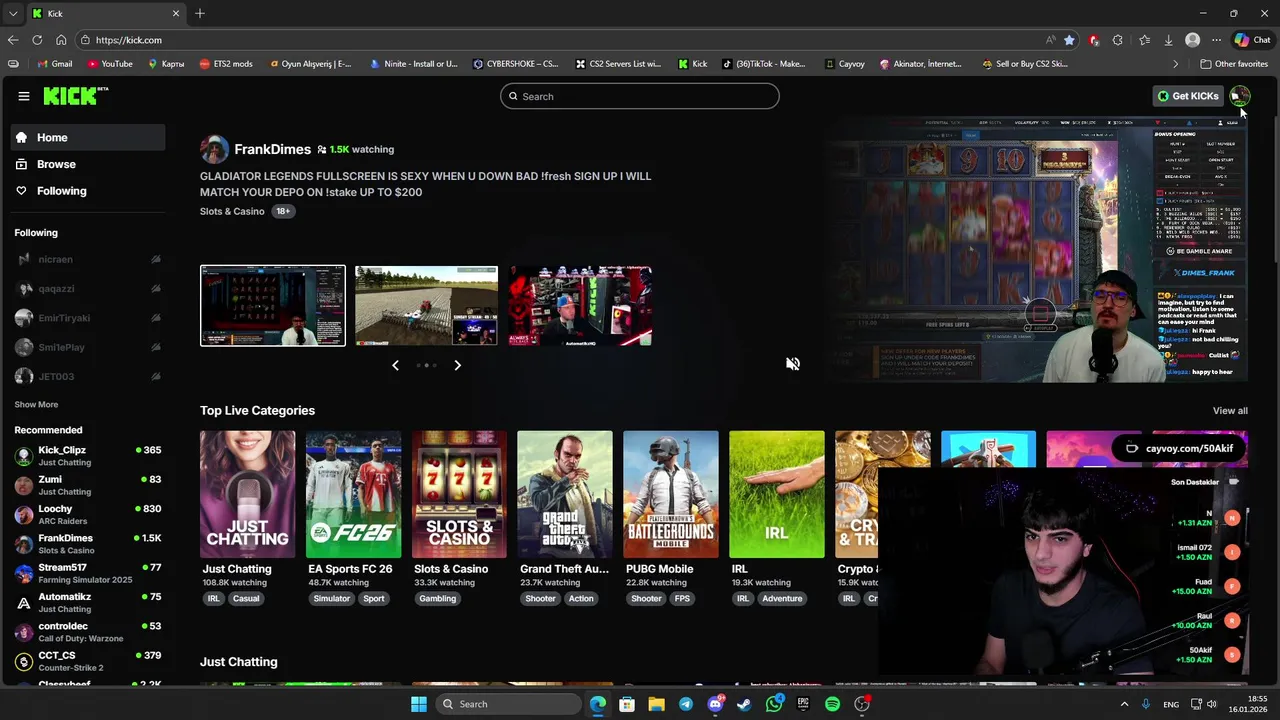Select Home in the sidebar
1280x720 pixels.
(x=88, y=138)
